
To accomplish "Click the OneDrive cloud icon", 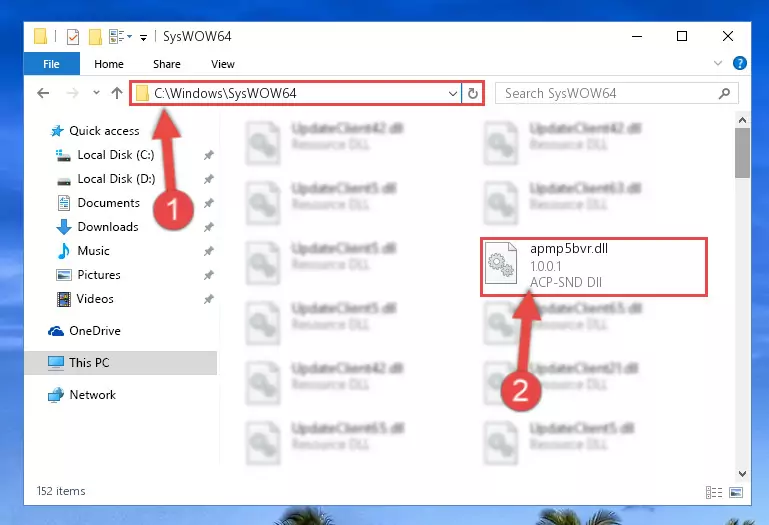I will tap(56, 332).
